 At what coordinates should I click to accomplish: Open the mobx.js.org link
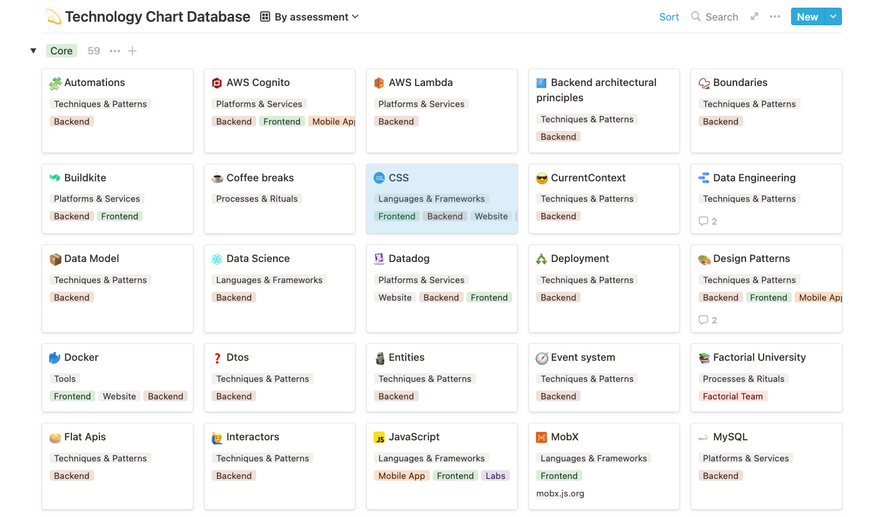560,493
